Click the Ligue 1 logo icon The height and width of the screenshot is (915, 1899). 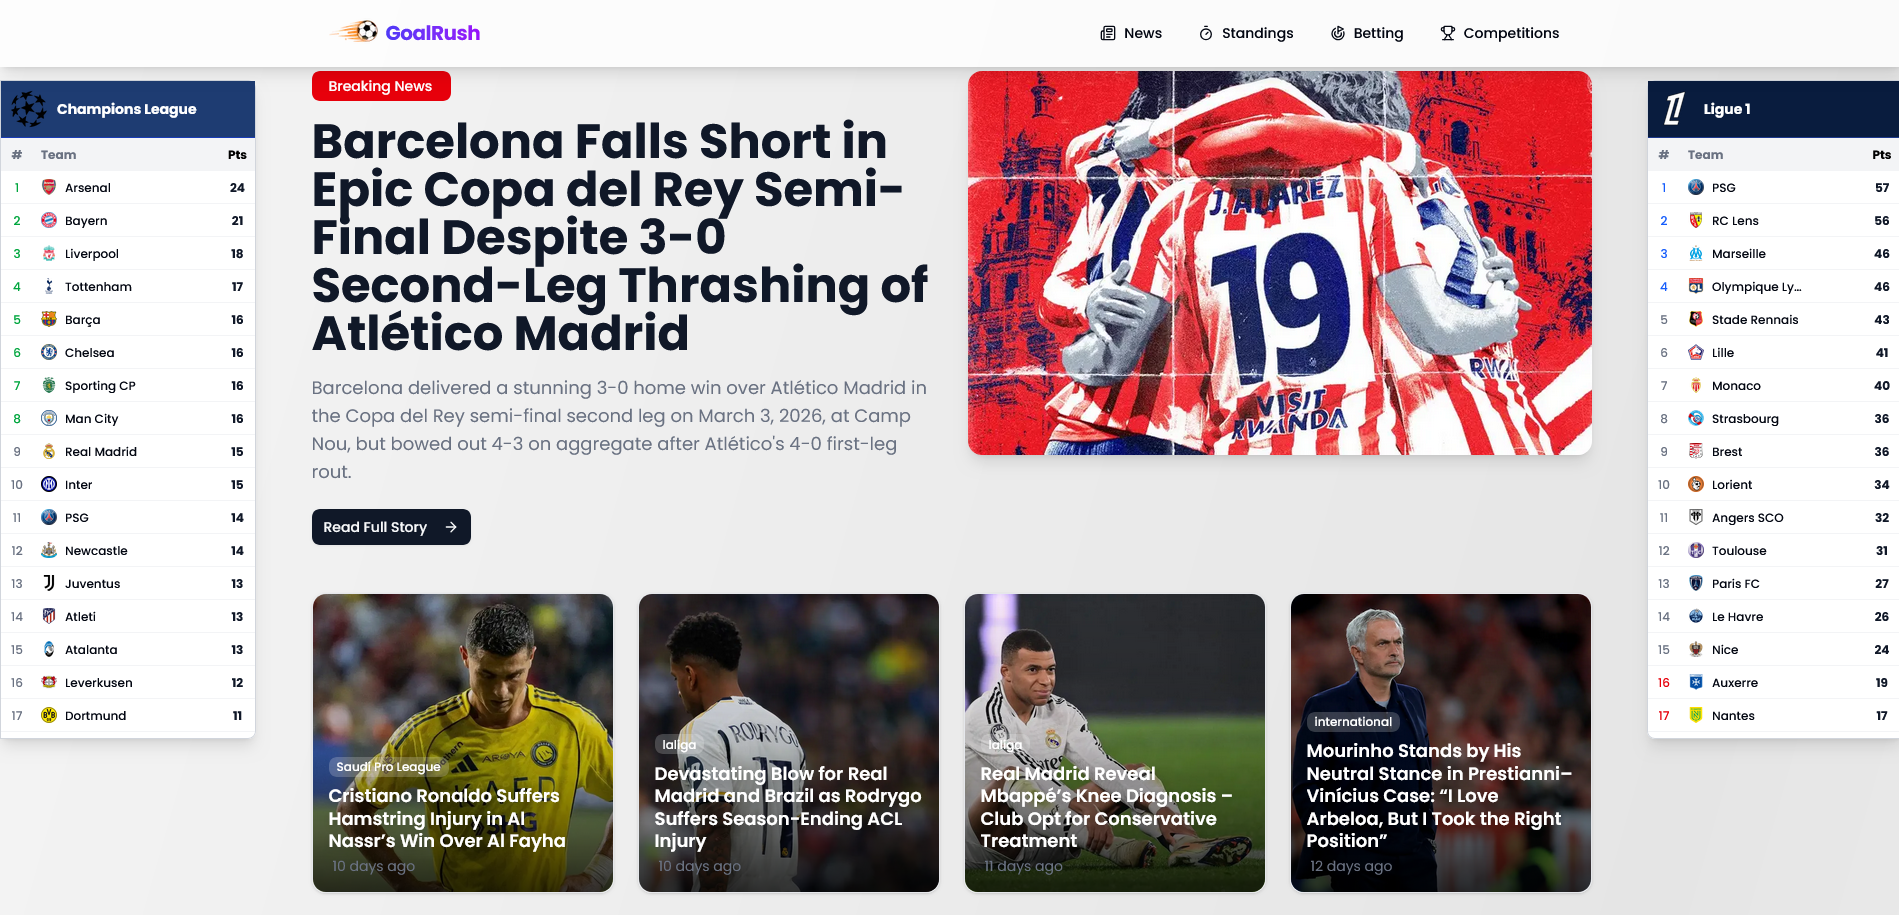click(1675, 109)
